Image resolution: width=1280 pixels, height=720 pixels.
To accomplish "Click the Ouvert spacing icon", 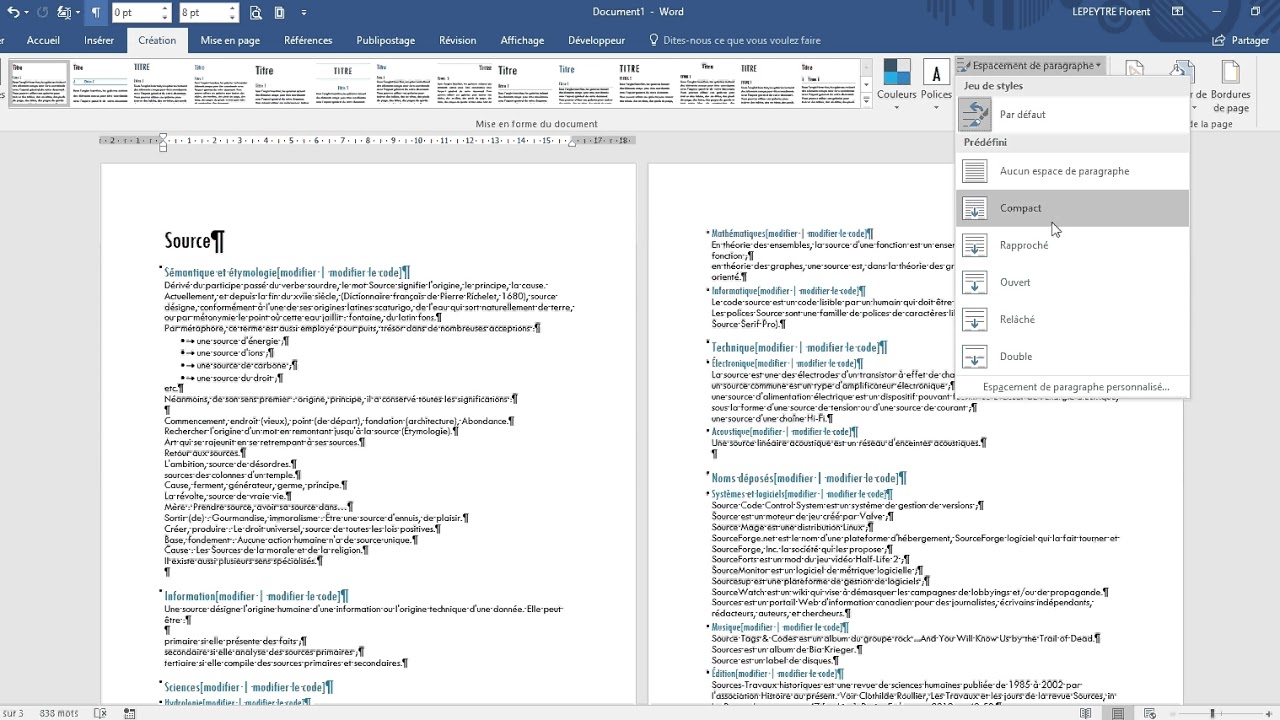I will click(x=974, y=282).
